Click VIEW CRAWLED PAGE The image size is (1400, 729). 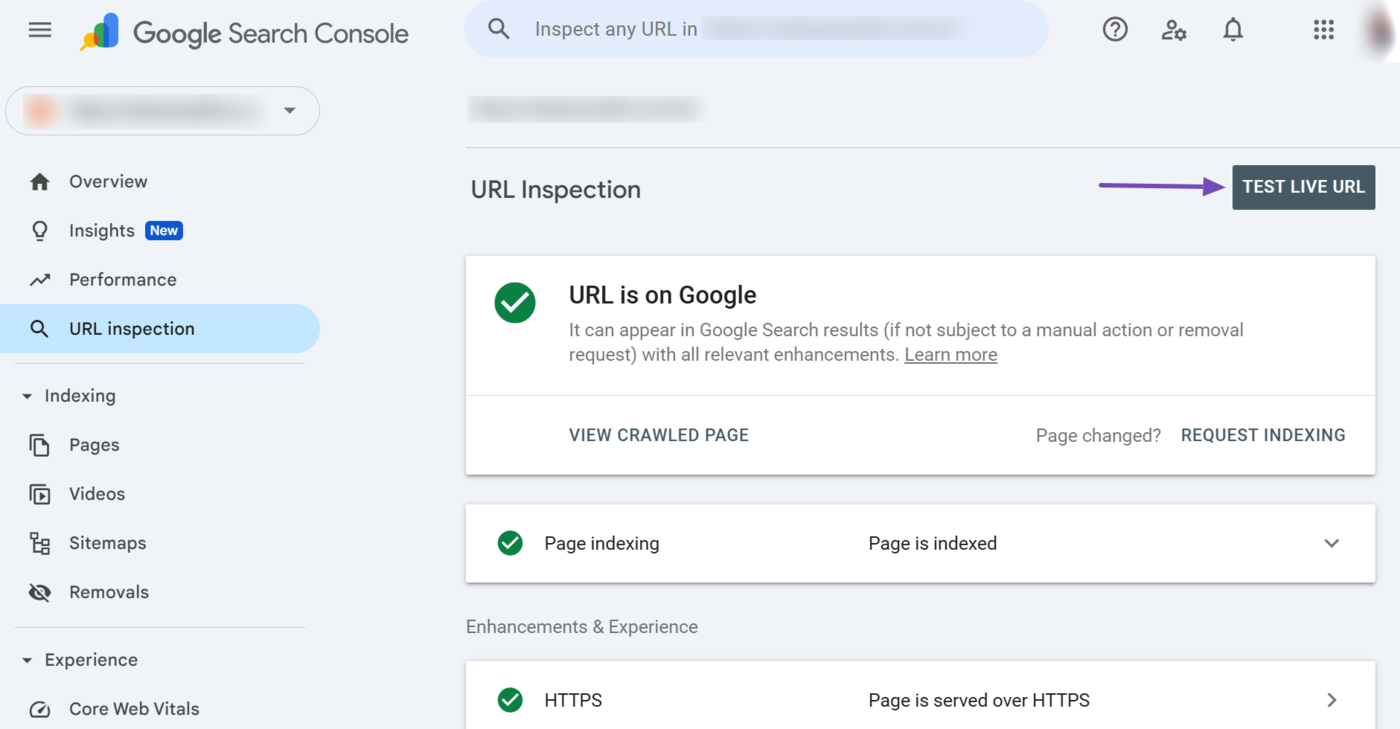tap(659, 435)
